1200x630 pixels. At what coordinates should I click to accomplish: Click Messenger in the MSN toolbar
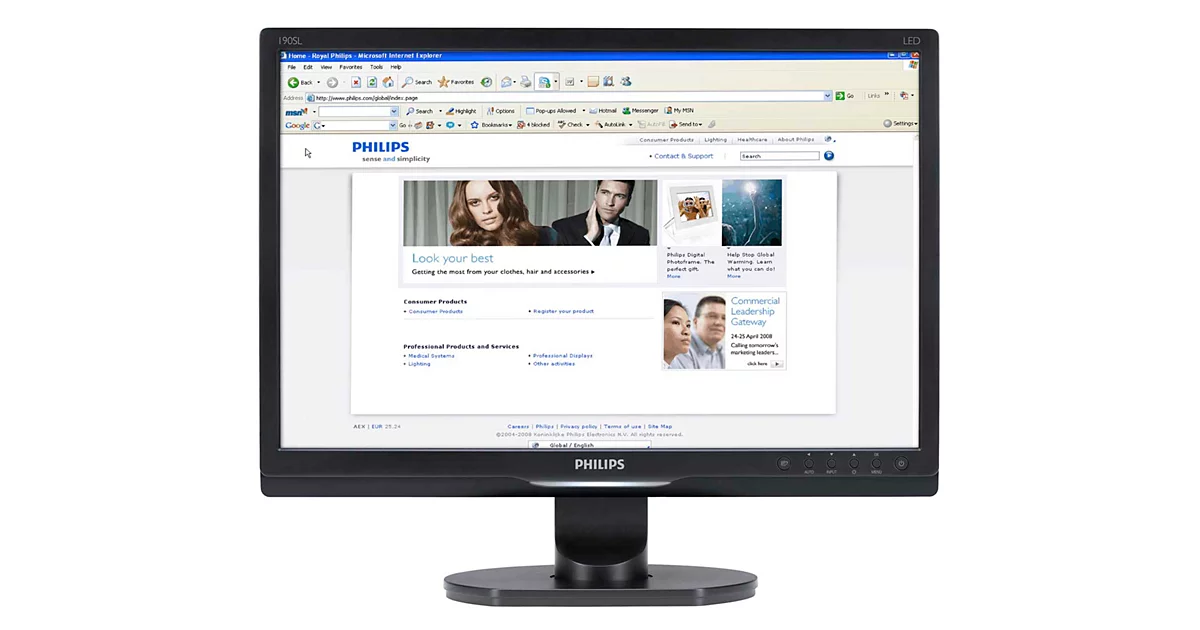click(x=640, y=111)
